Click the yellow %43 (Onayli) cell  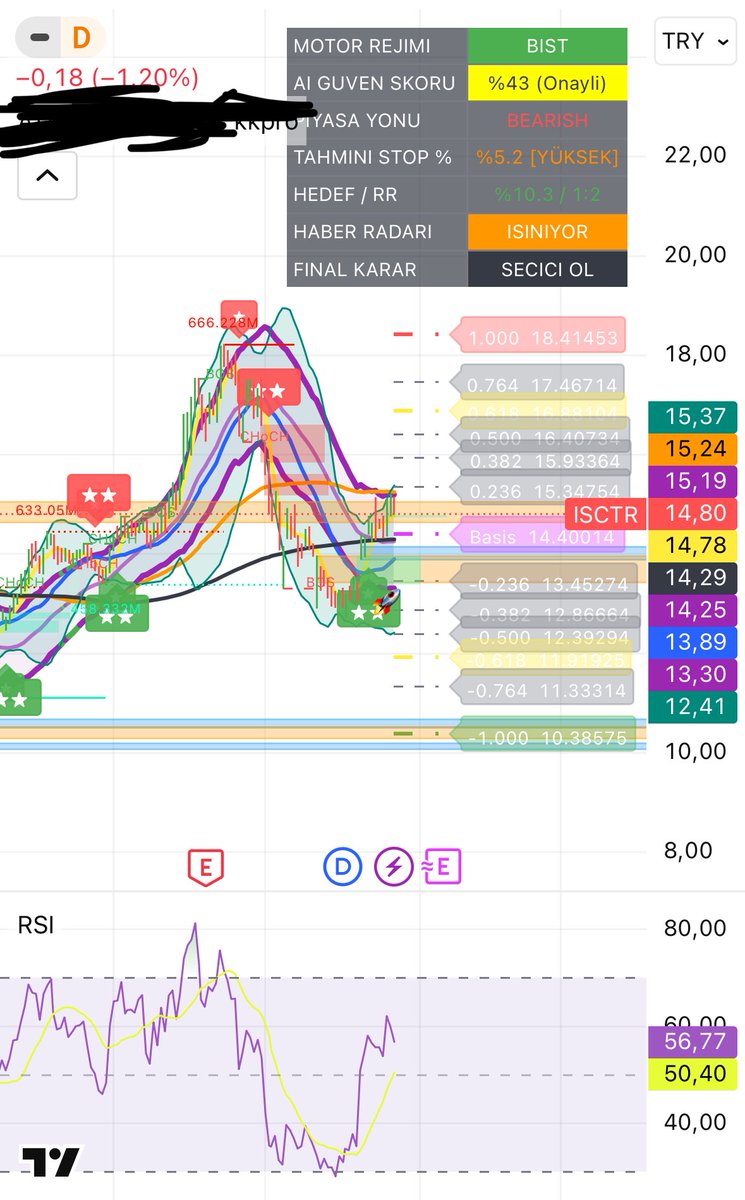click(547, 83)
